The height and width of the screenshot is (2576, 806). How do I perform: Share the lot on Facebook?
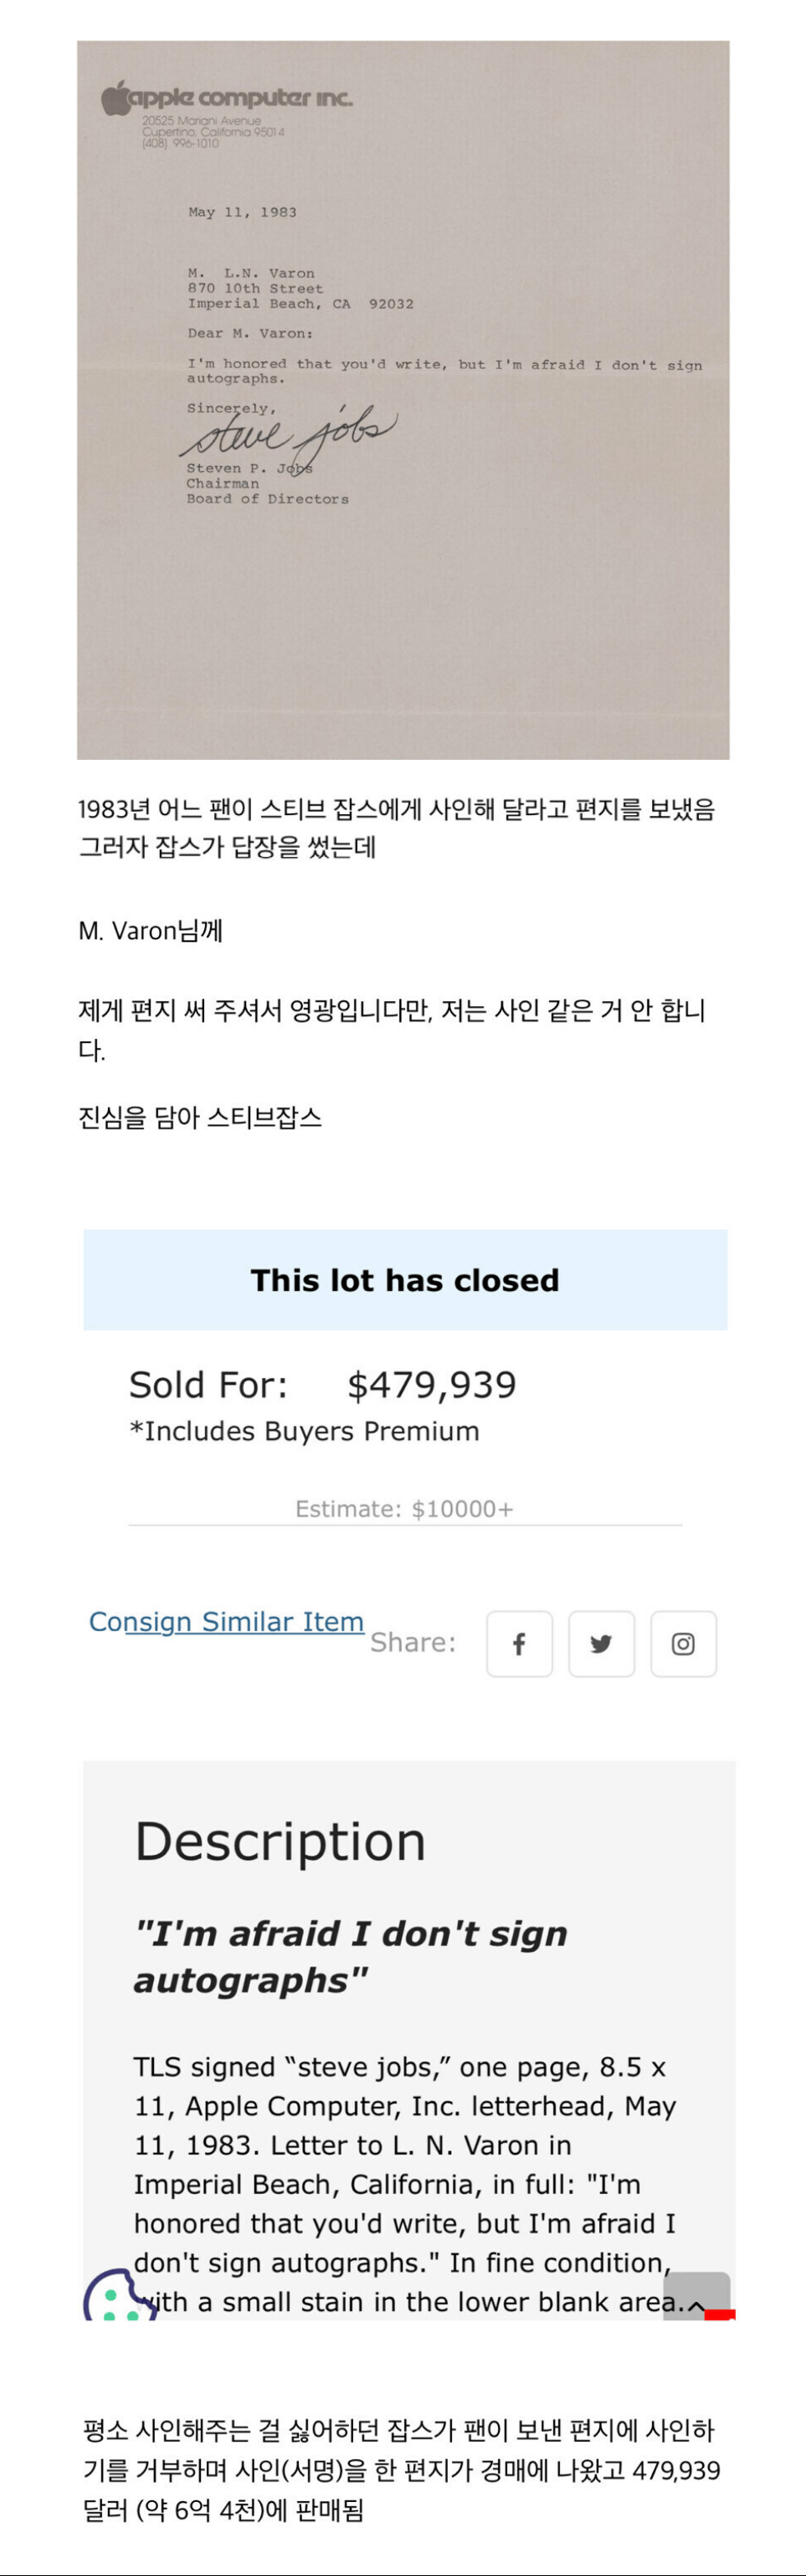pyautogui.click(x=519, y=1643)
